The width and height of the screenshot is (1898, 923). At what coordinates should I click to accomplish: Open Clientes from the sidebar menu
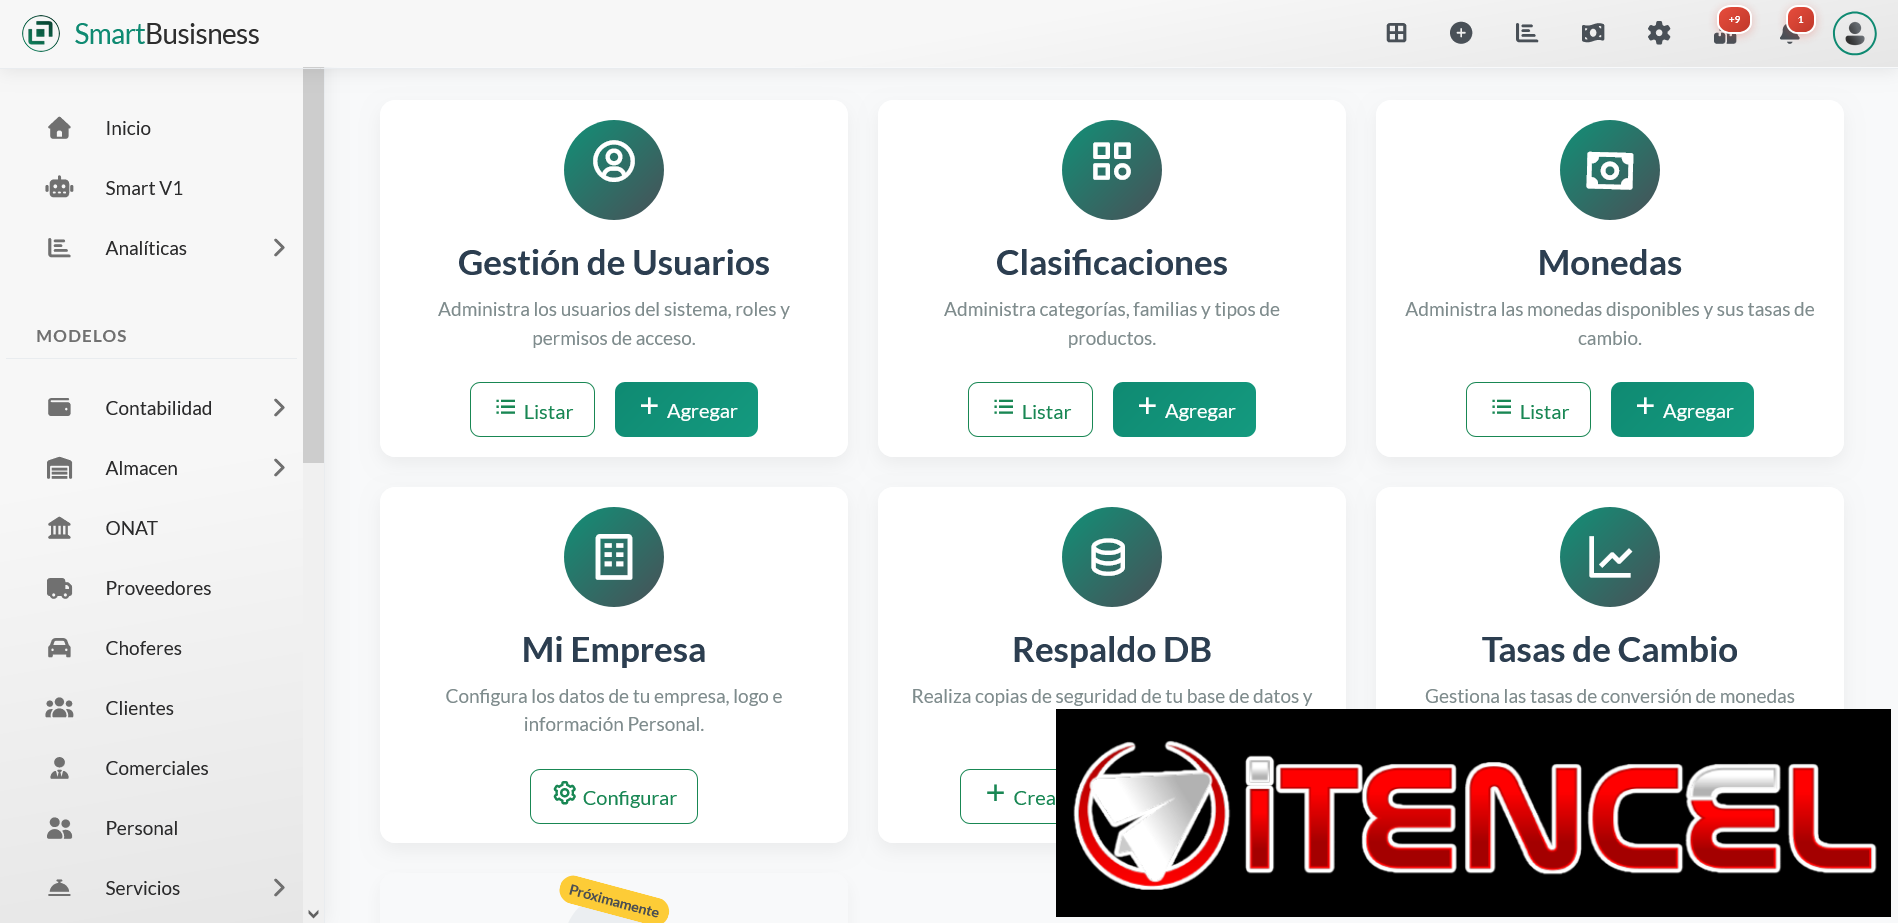click(139, 707)
